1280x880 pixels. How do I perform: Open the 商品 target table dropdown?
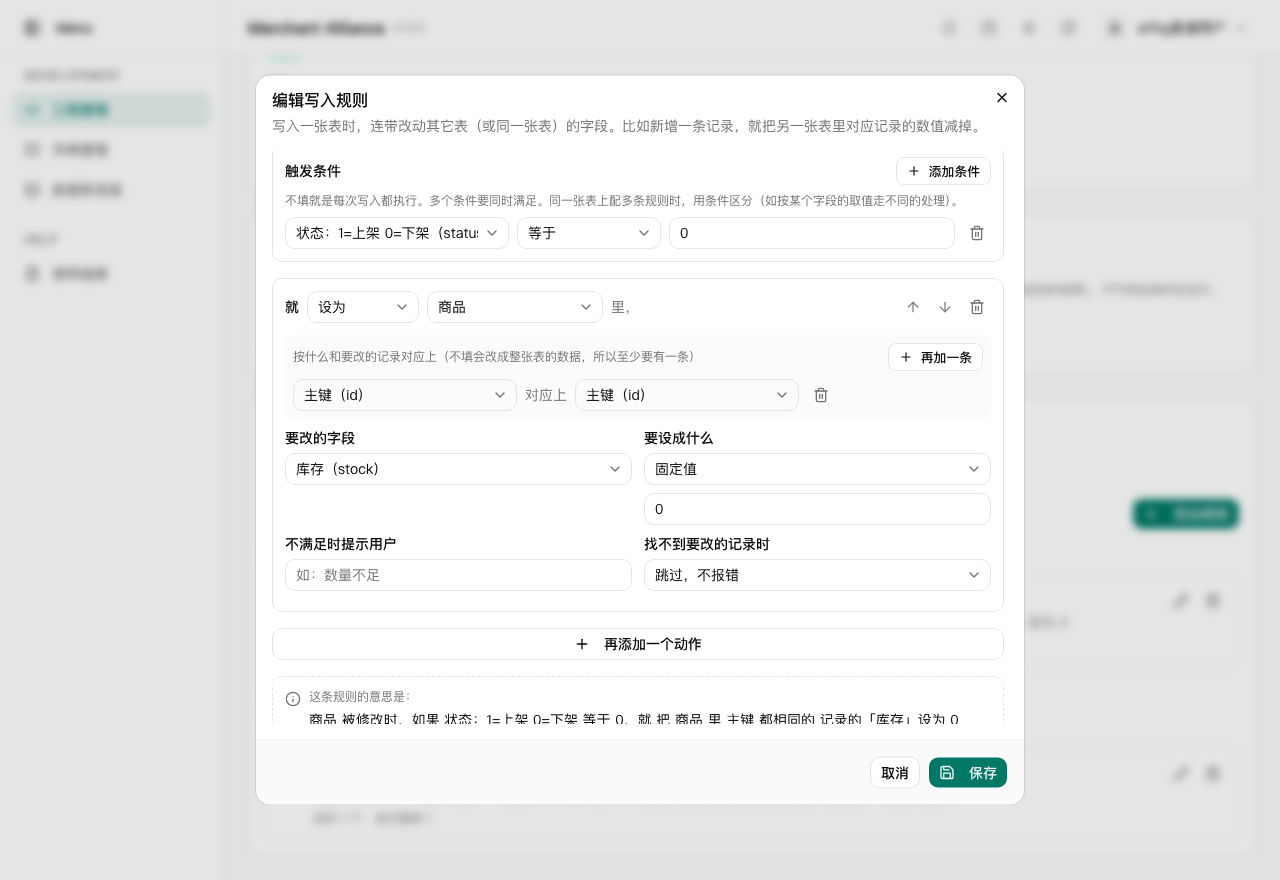pyautogui.click(x=515, y=307)
